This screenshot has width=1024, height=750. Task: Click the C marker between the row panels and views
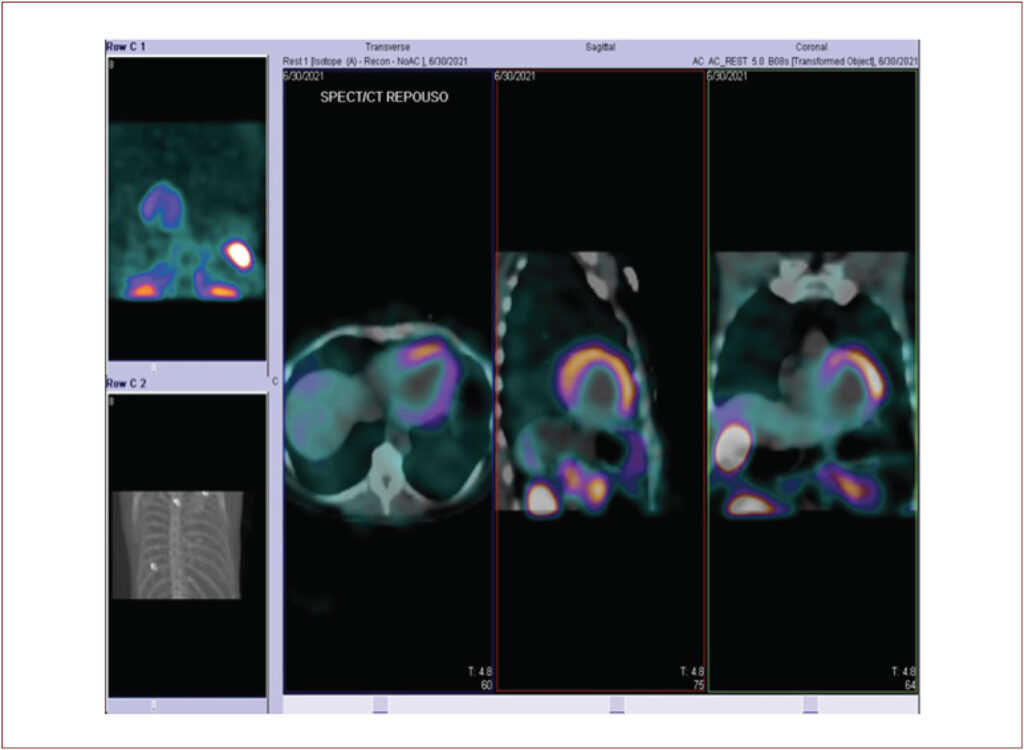(275, 382)
